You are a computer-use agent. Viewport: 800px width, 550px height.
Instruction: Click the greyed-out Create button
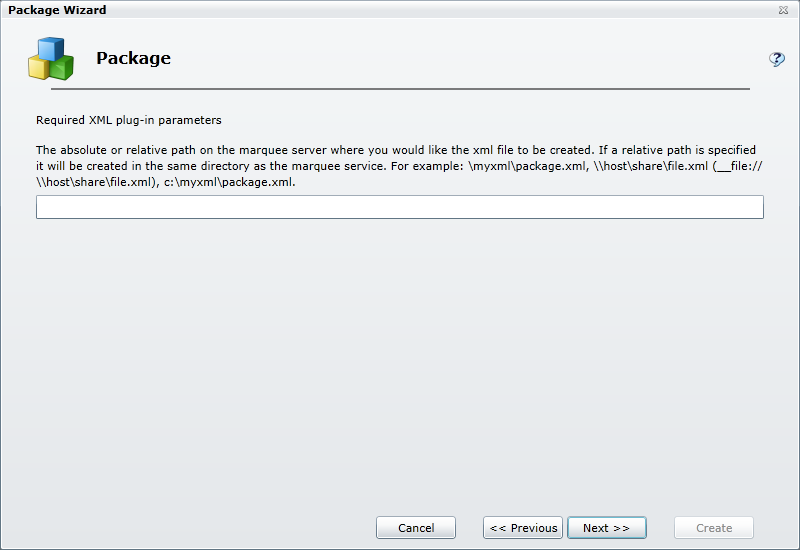click(x=714, y=528)
